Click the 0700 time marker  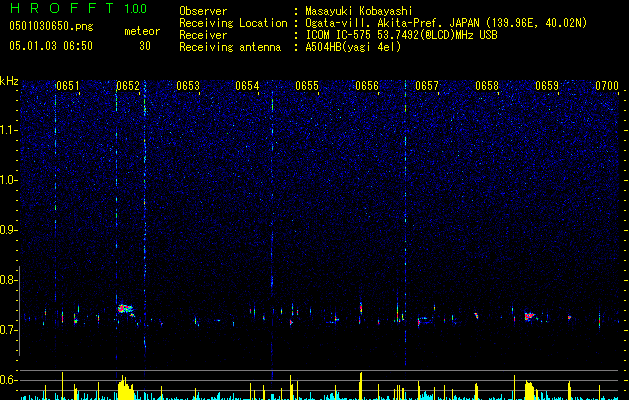click(x=607, y=86)
